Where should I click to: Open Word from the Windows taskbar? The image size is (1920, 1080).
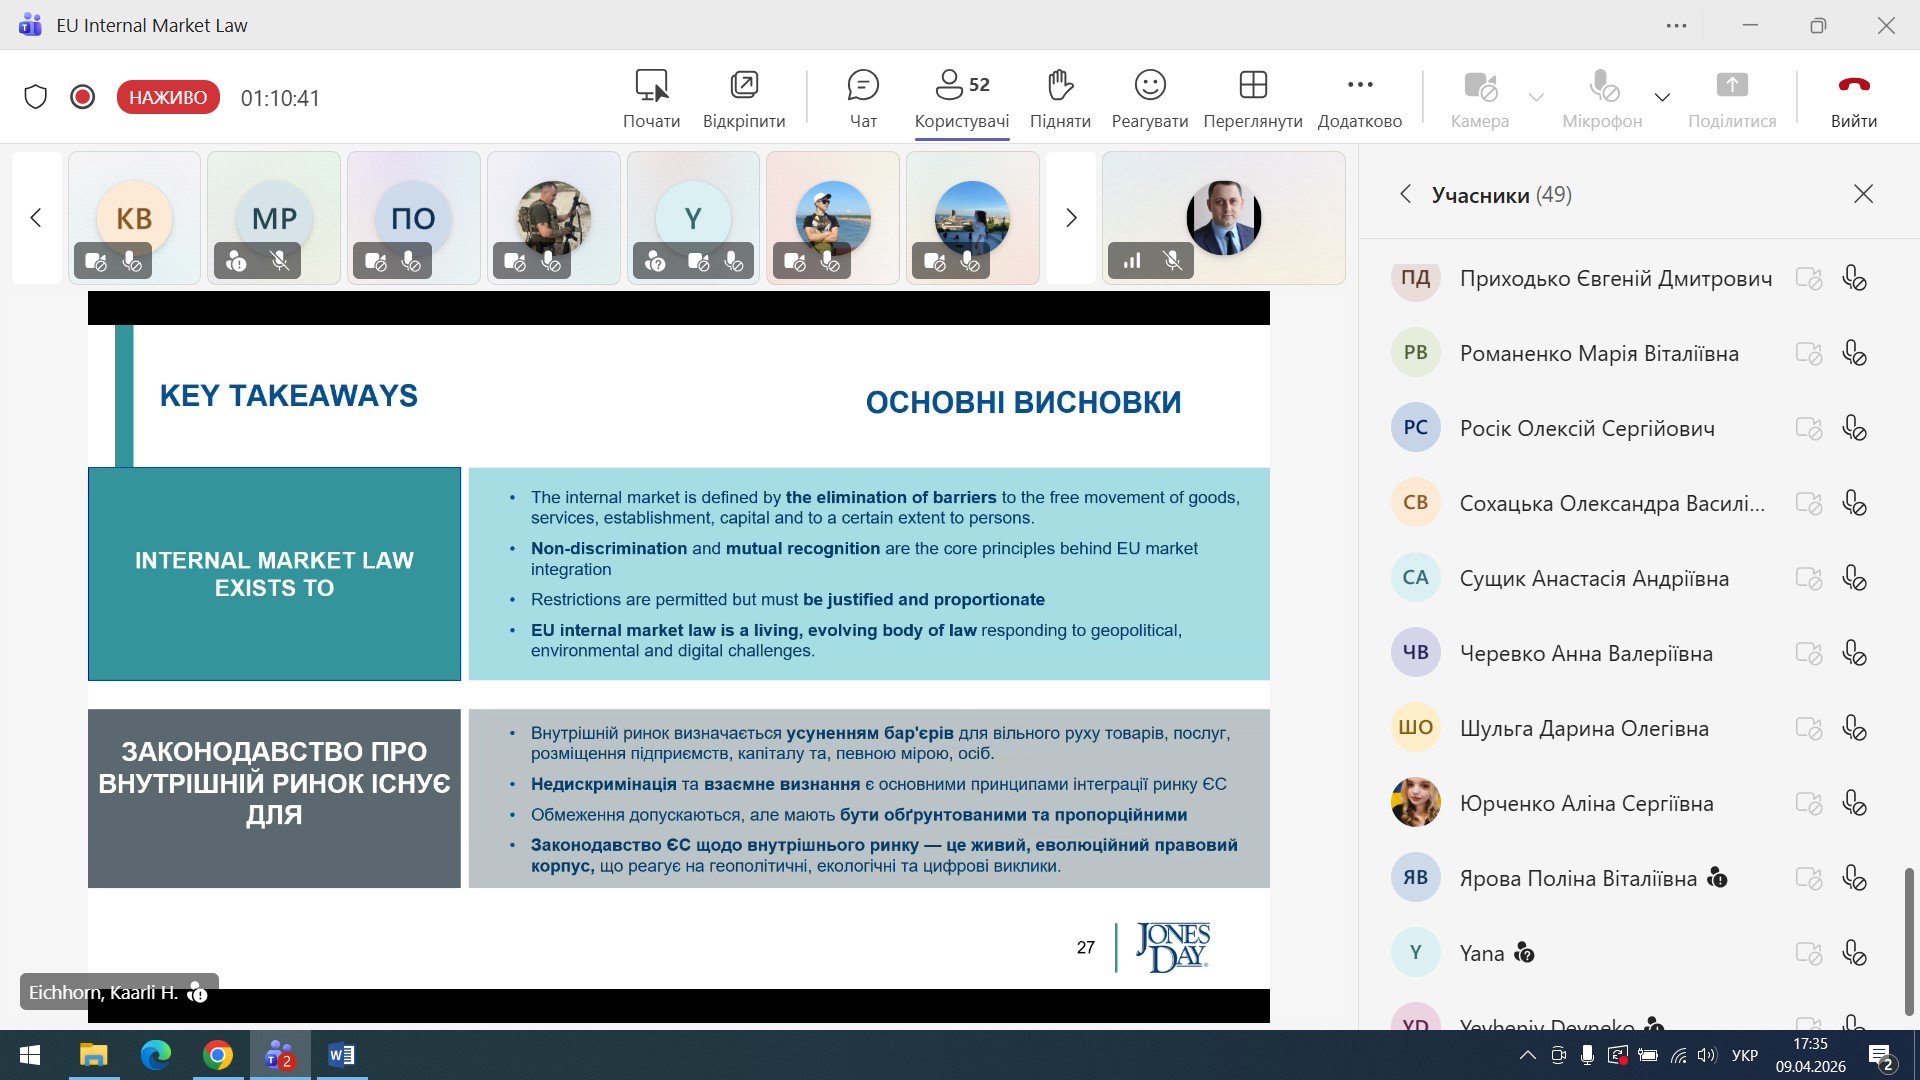click(x=341, y=1055)
